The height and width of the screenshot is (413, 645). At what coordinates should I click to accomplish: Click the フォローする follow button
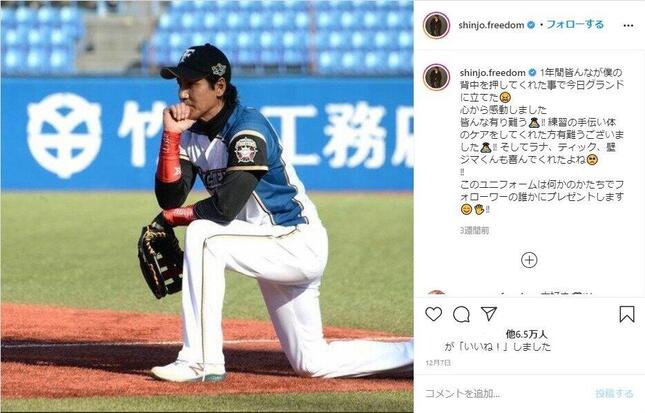tap(575, 25)
